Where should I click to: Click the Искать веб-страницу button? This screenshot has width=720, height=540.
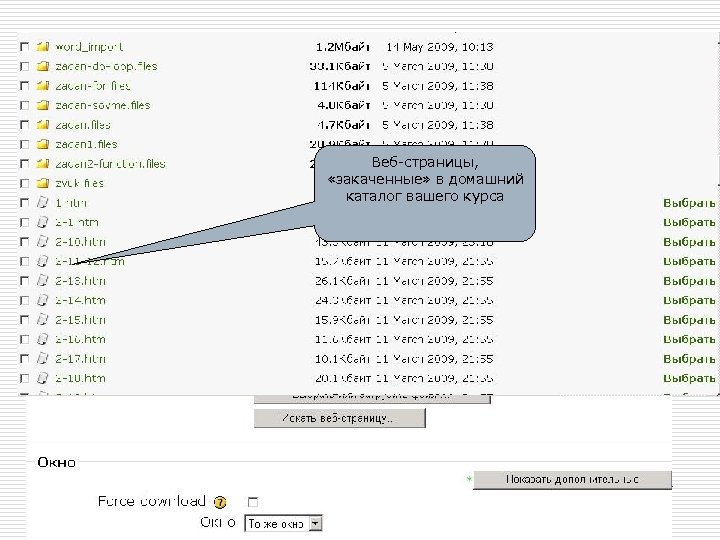340,418
